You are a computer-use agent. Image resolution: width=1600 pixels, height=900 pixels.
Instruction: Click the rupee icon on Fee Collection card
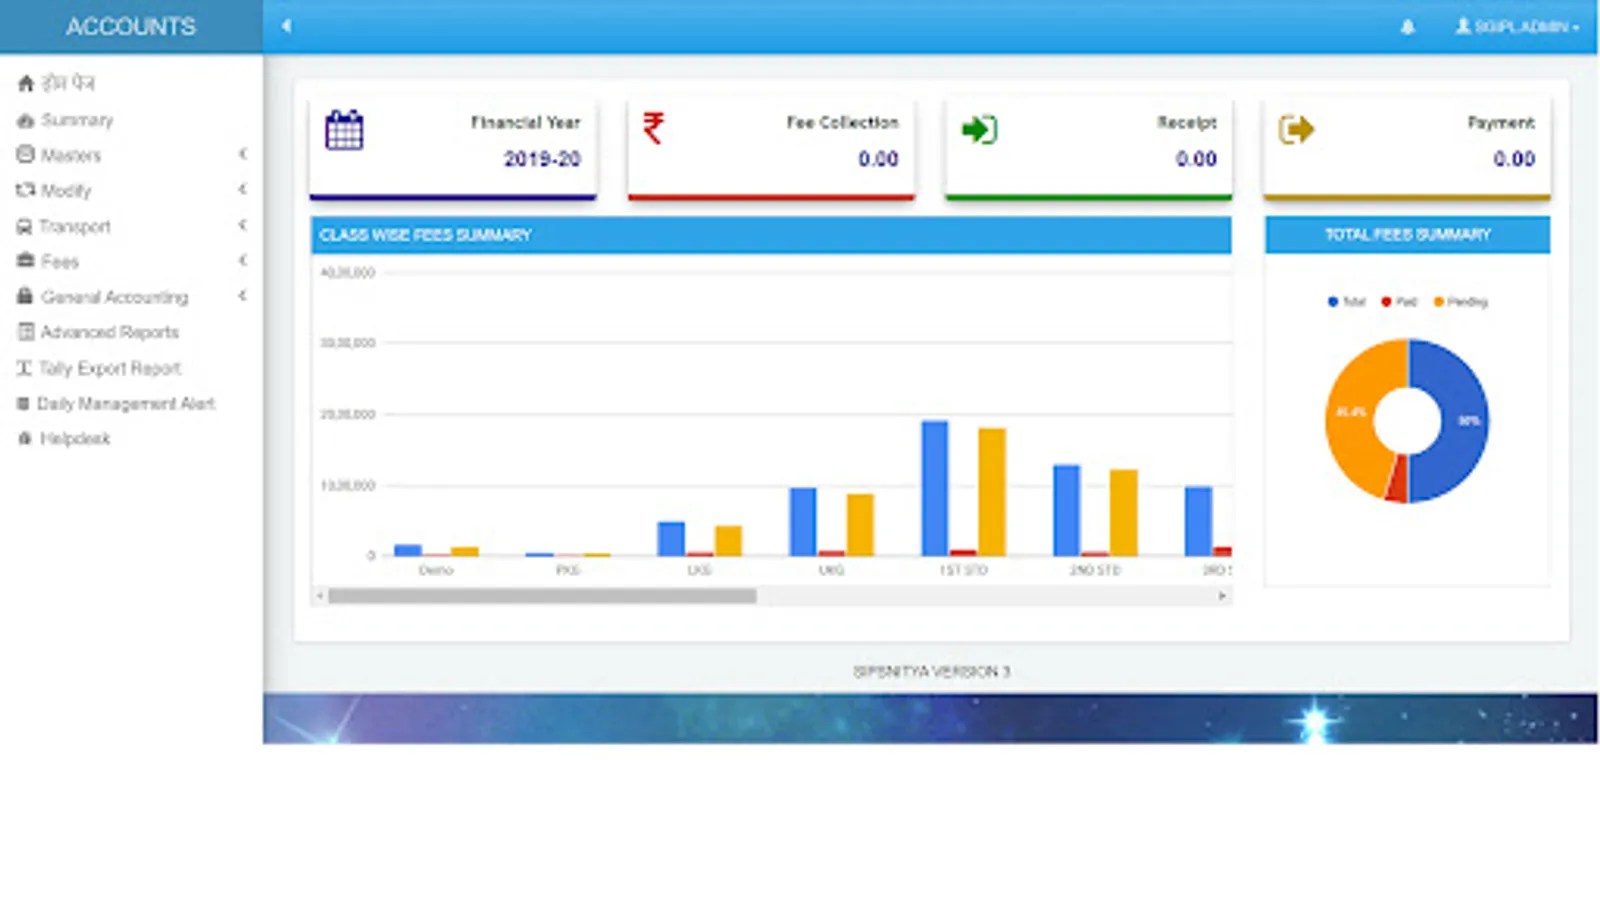[653, 128]
